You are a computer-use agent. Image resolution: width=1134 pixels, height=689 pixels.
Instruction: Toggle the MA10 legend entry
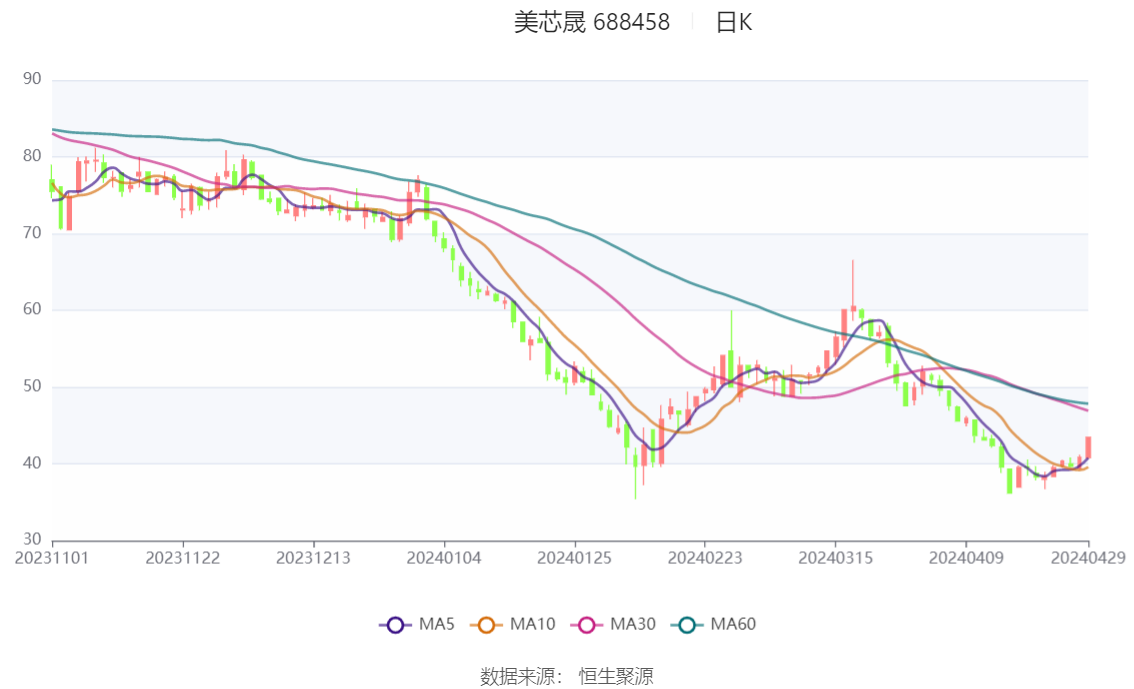click(x=513, y=625)
